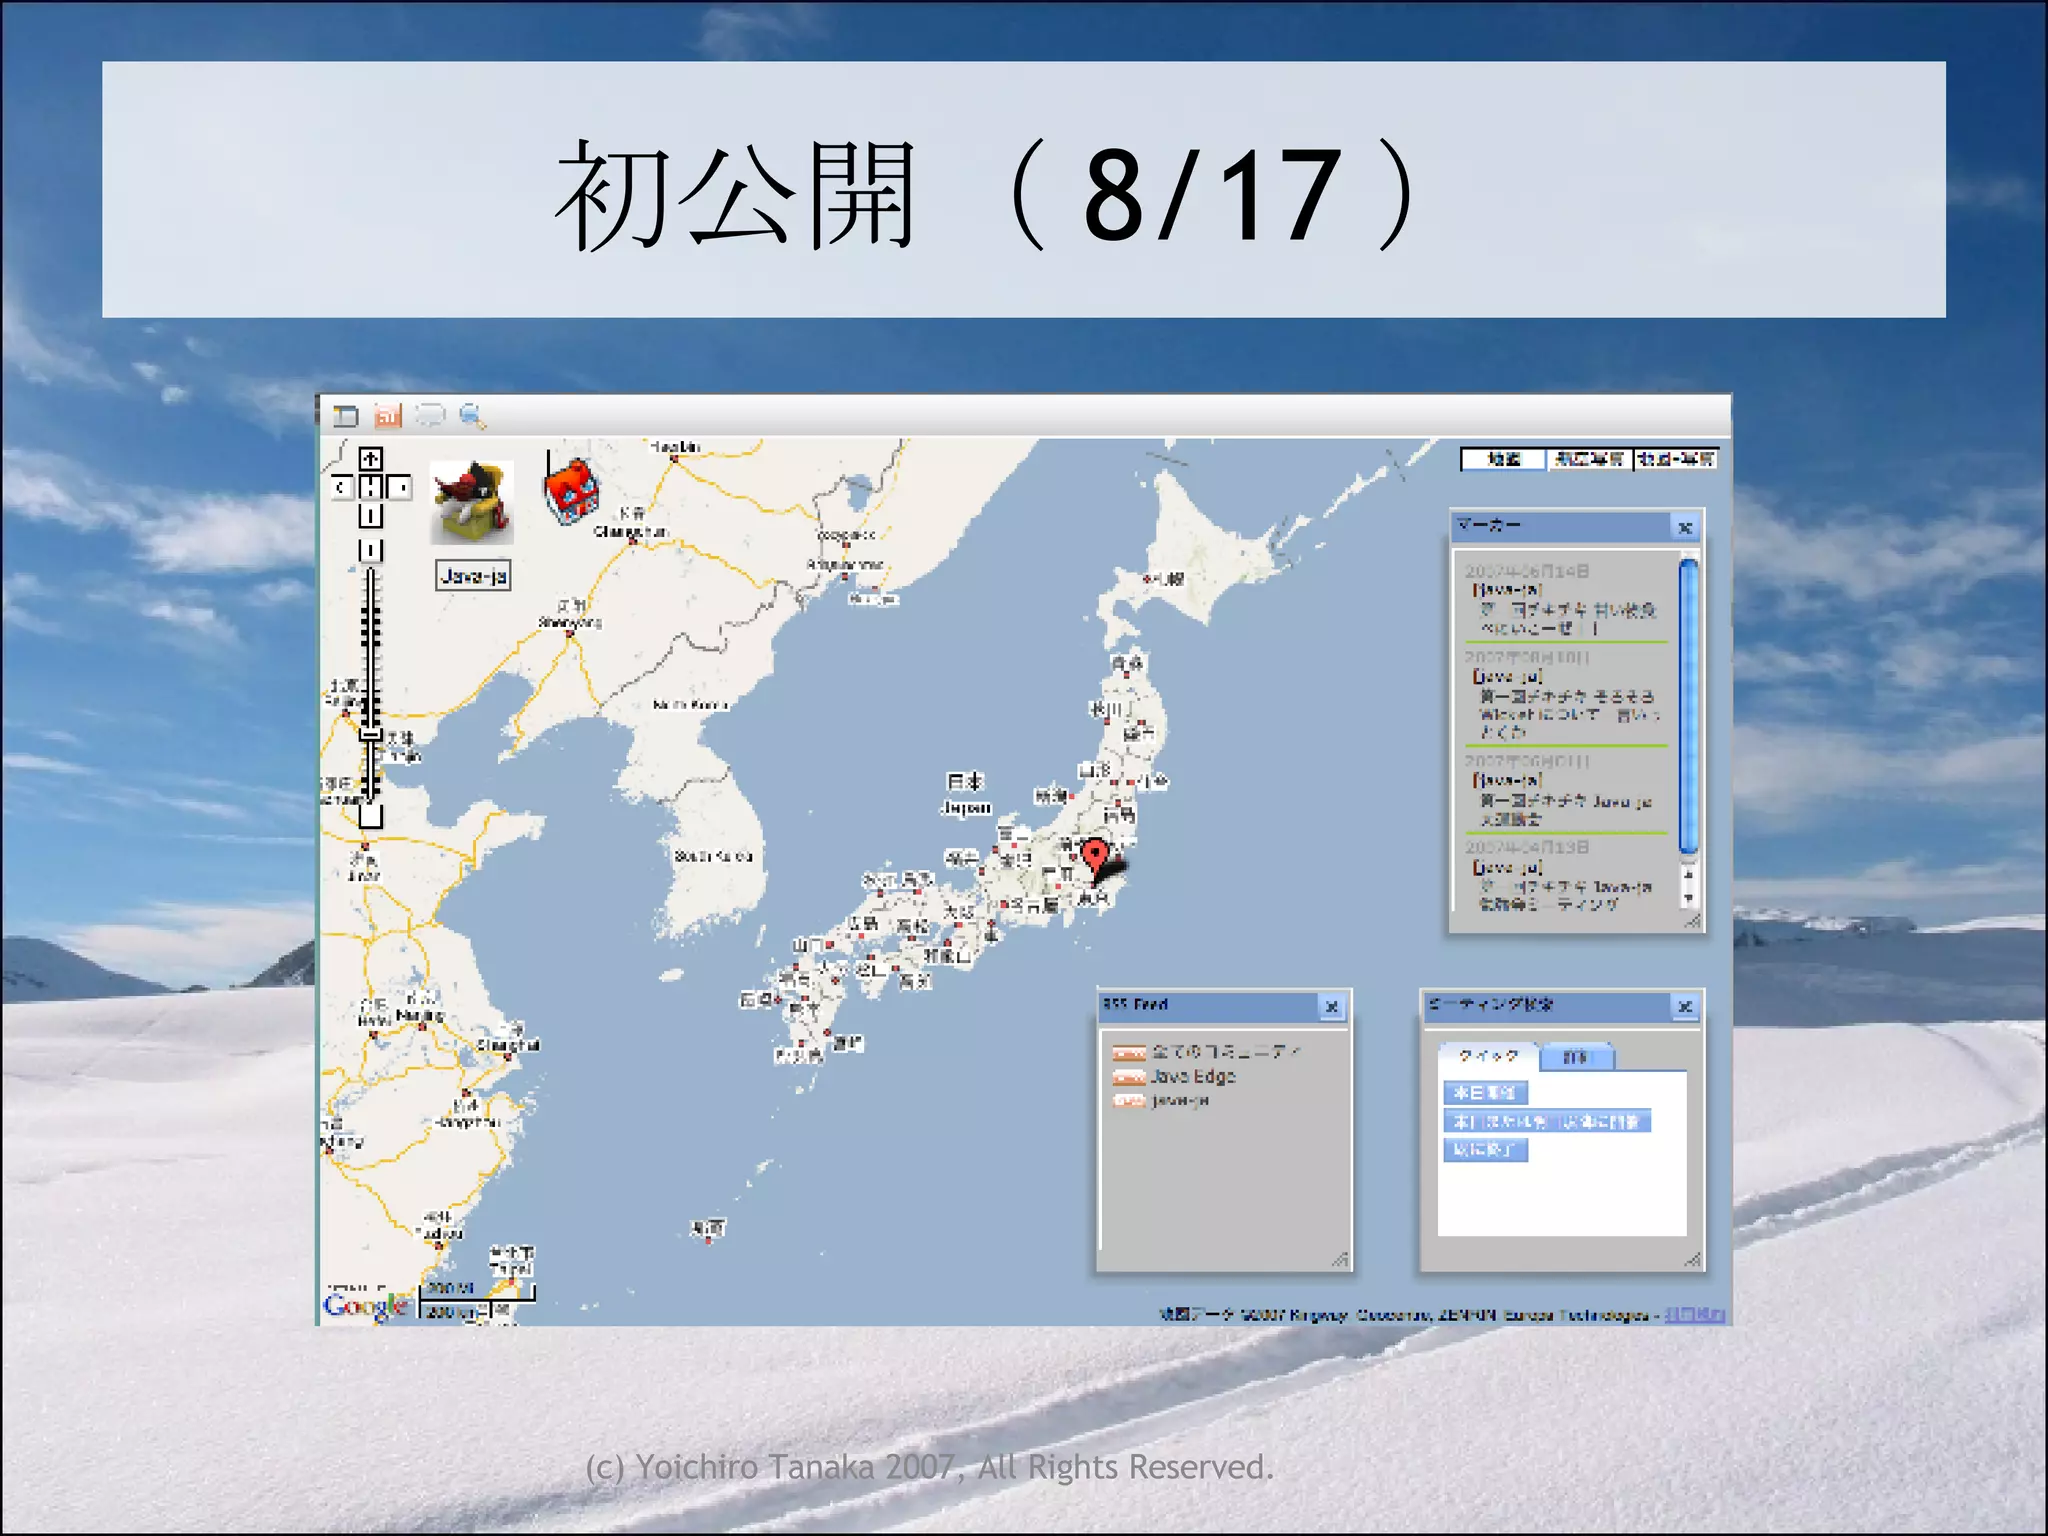The height and width of the screenshot is (1536, 2048).
Task: Switch to the 航空写真 satellite view tab
Action: tap(1590, 459)
